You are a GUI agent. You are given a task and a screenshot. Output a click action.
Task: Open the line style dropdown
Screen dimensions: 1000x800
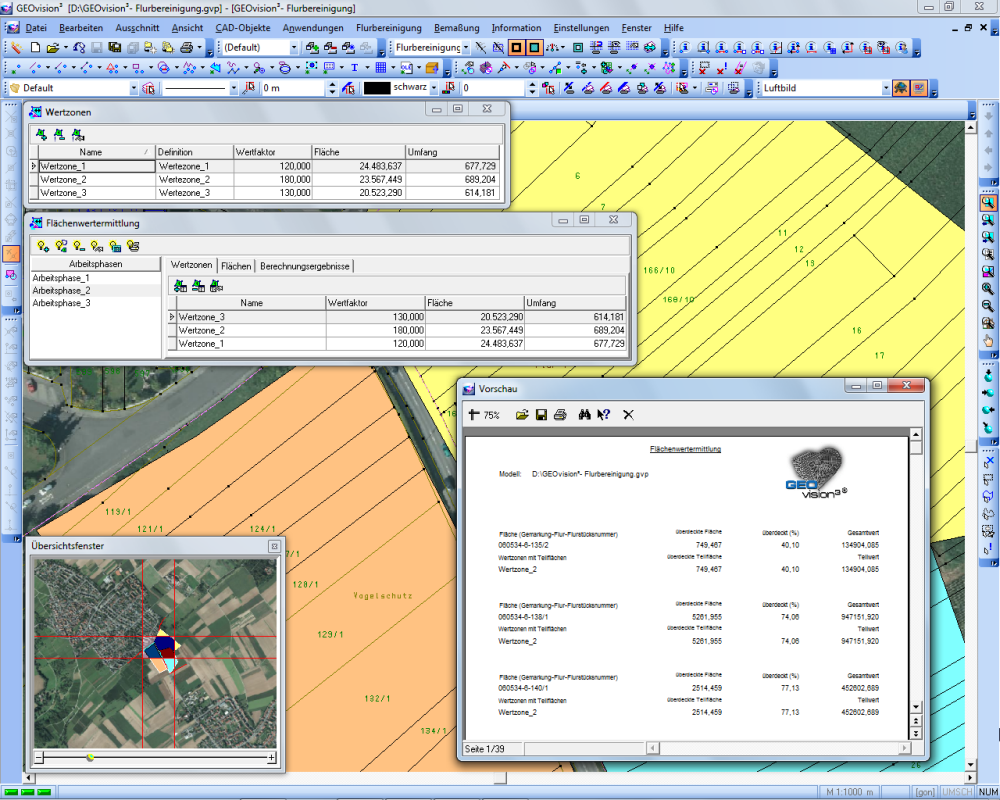pyautogui.click(x=233, y=88)
